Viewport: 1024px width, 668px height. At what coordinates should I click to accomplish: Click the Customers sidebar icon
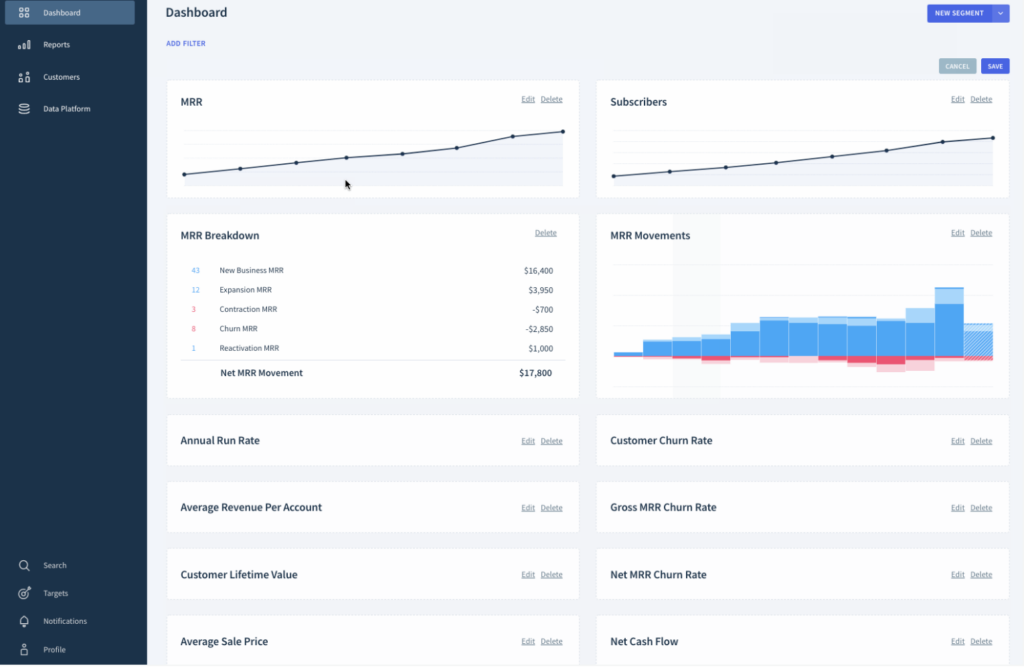pyautogui.click(x=23, y=76)
